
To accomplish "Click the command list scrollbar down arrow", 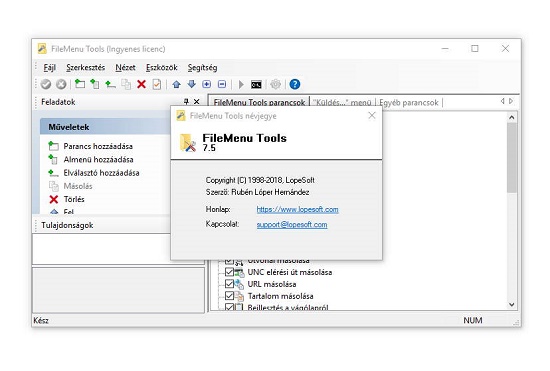I will (512, 305).
